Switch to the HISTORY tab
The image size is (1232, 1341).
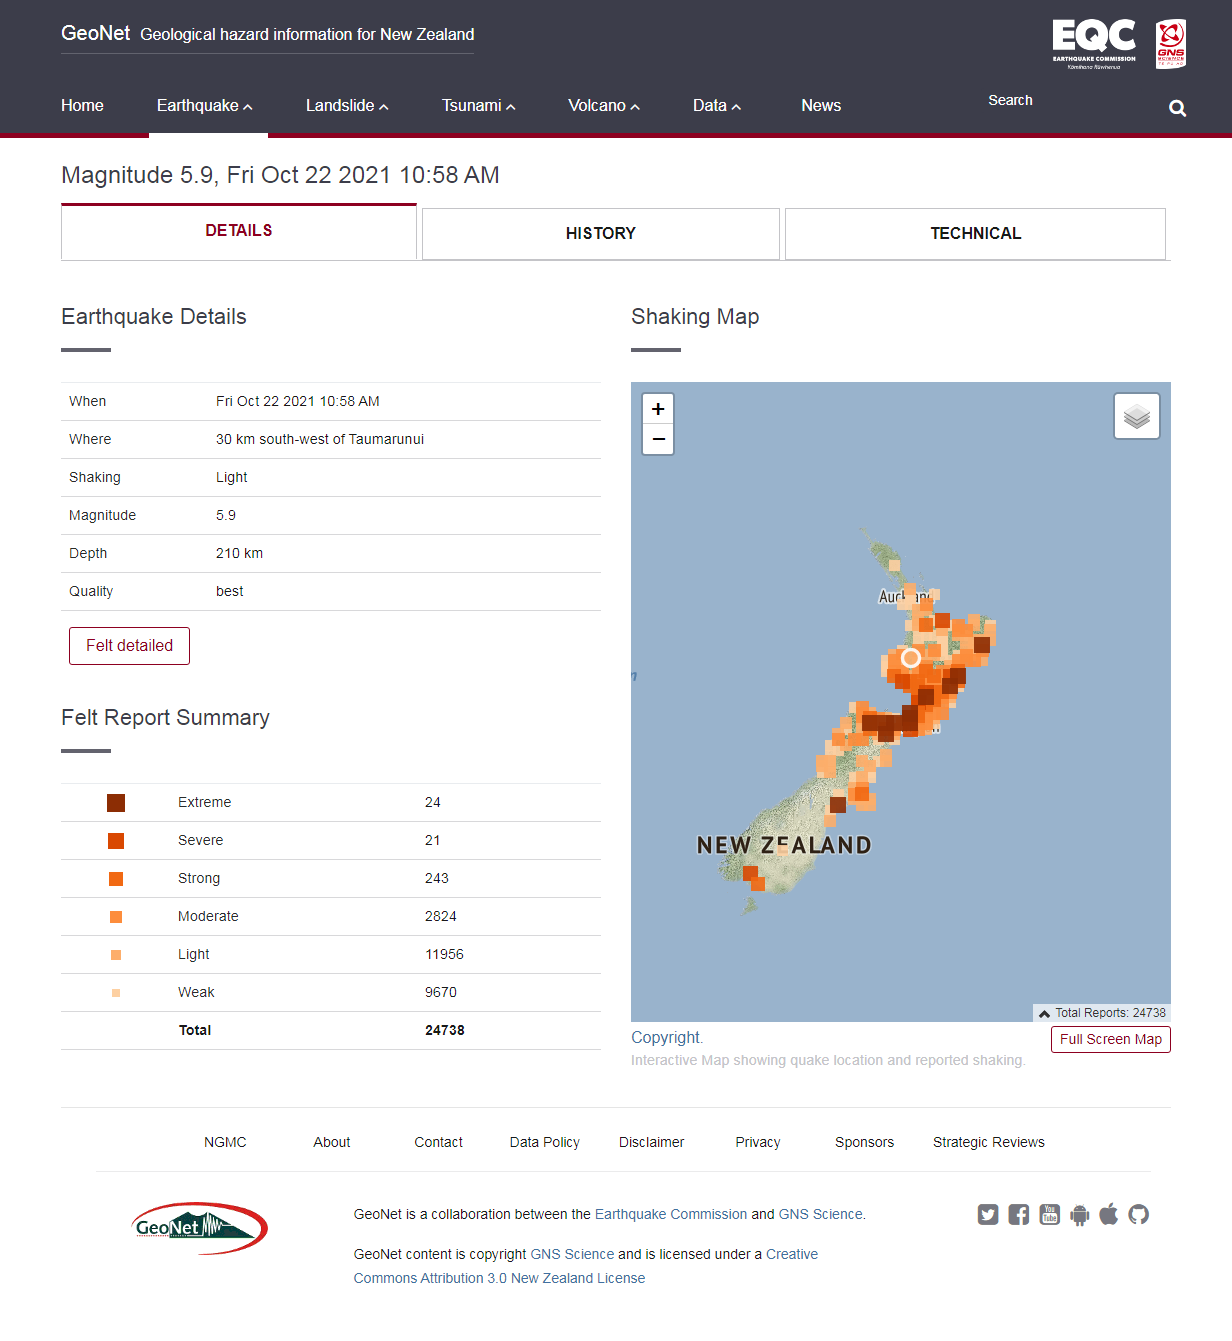tap(600, 233)
